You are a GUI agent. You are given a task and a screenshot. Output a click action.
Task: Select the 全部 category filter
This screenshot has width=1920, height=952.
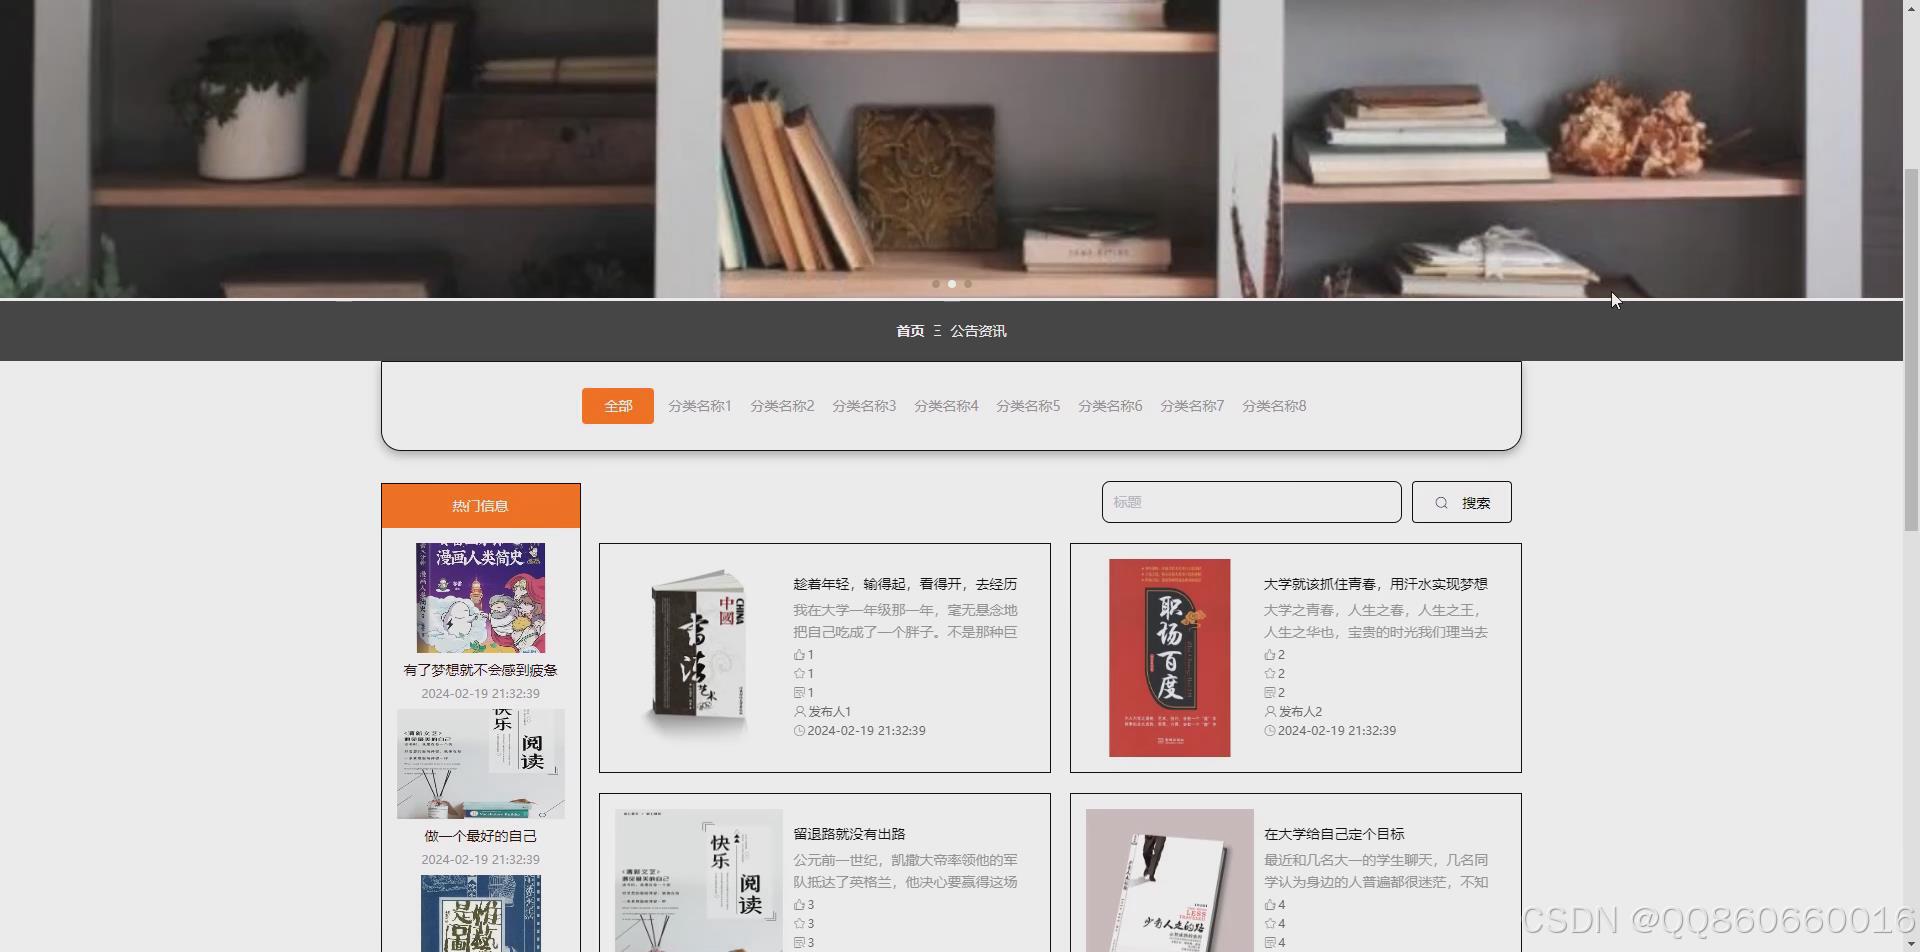(x=617, y=405)
